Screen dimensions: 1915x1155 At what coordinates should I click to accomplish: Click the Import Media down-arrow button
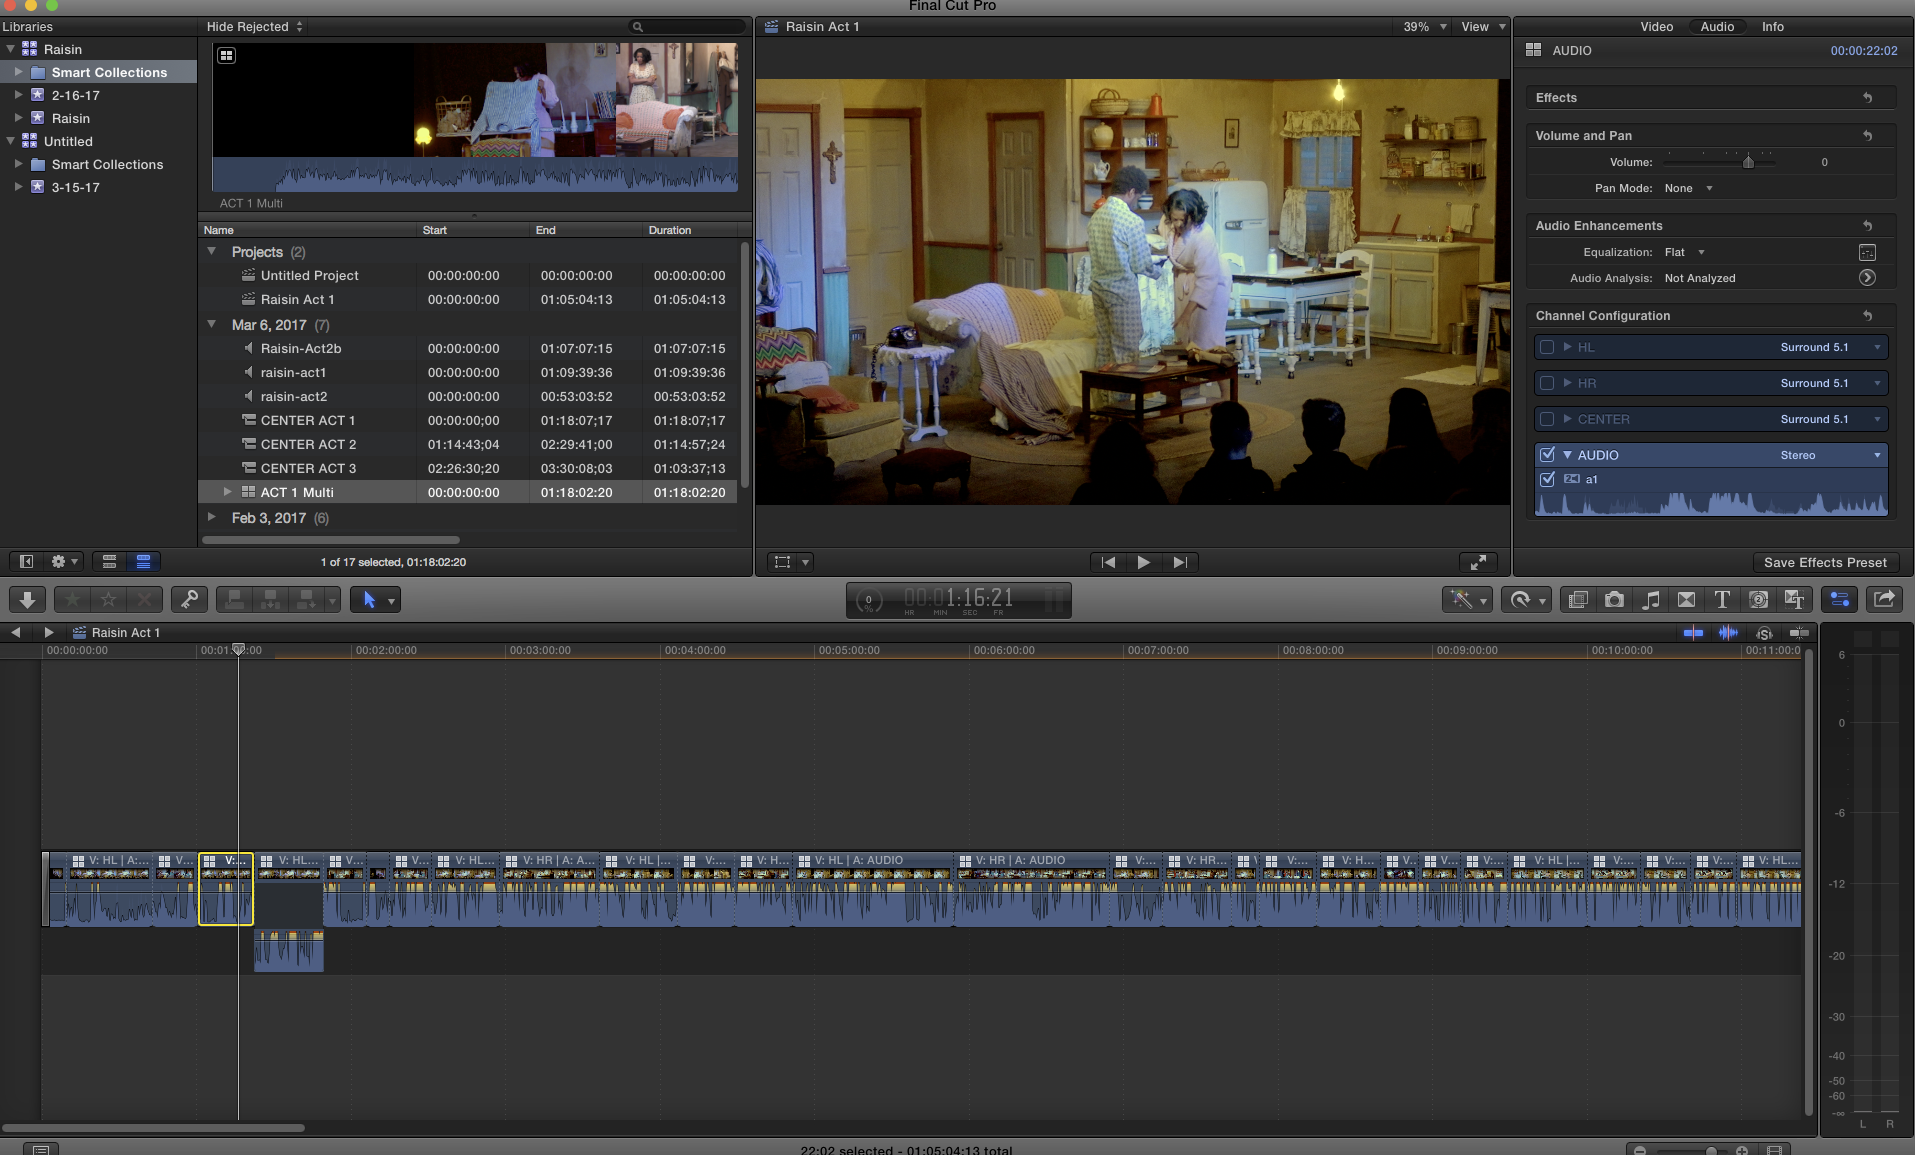click(28, 599)
